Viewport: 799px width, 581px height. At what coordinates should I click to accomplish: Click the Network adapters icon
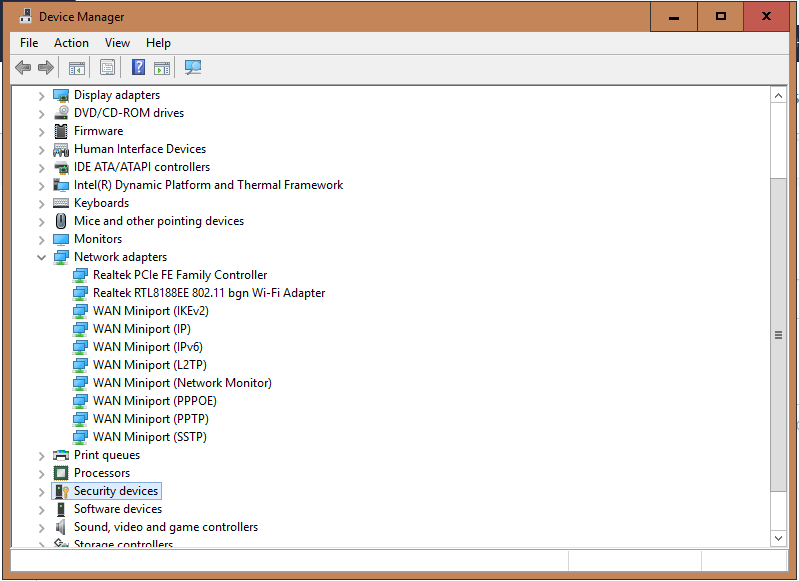(61, 257)
